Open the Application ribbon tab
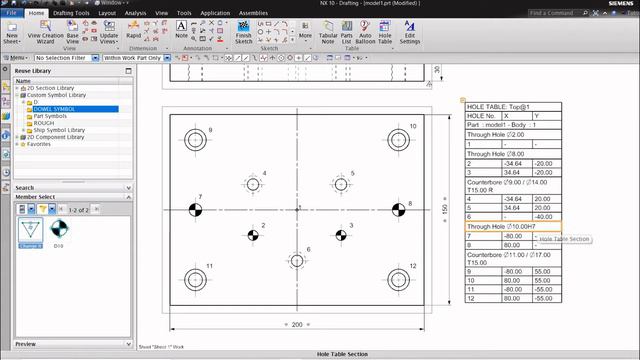Image resolution: width=640 pixels, height=360 pixels. tap(215, 13)
